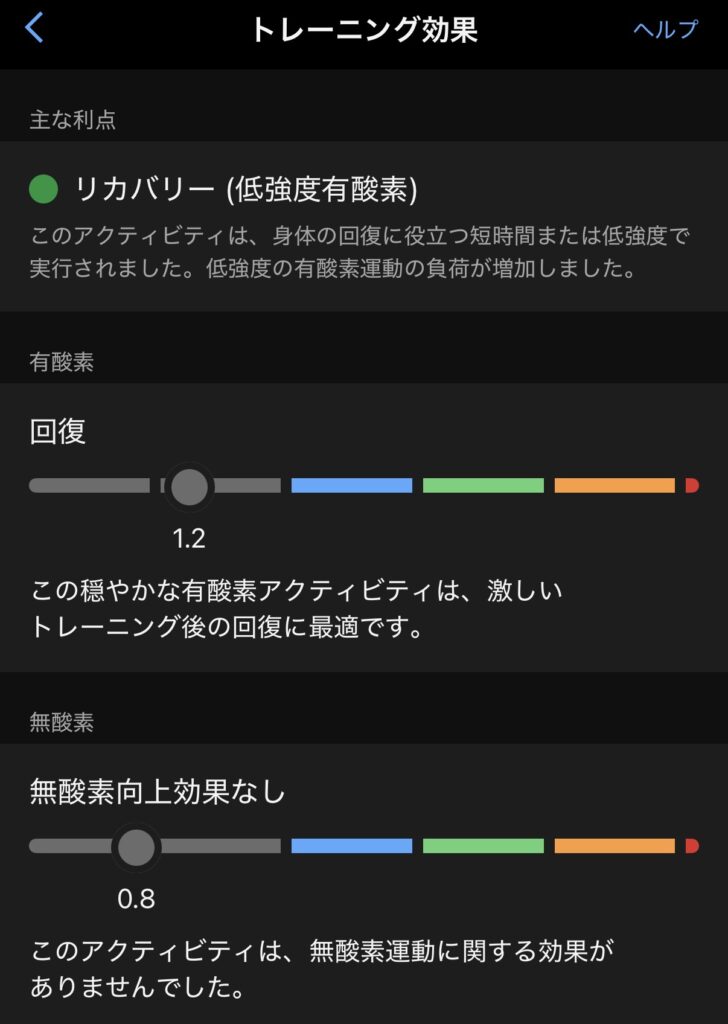Viewport: 728px width, 1024px height.
Task: Click the aerobic slider knob at 1.2
Action: click(189, 486)
